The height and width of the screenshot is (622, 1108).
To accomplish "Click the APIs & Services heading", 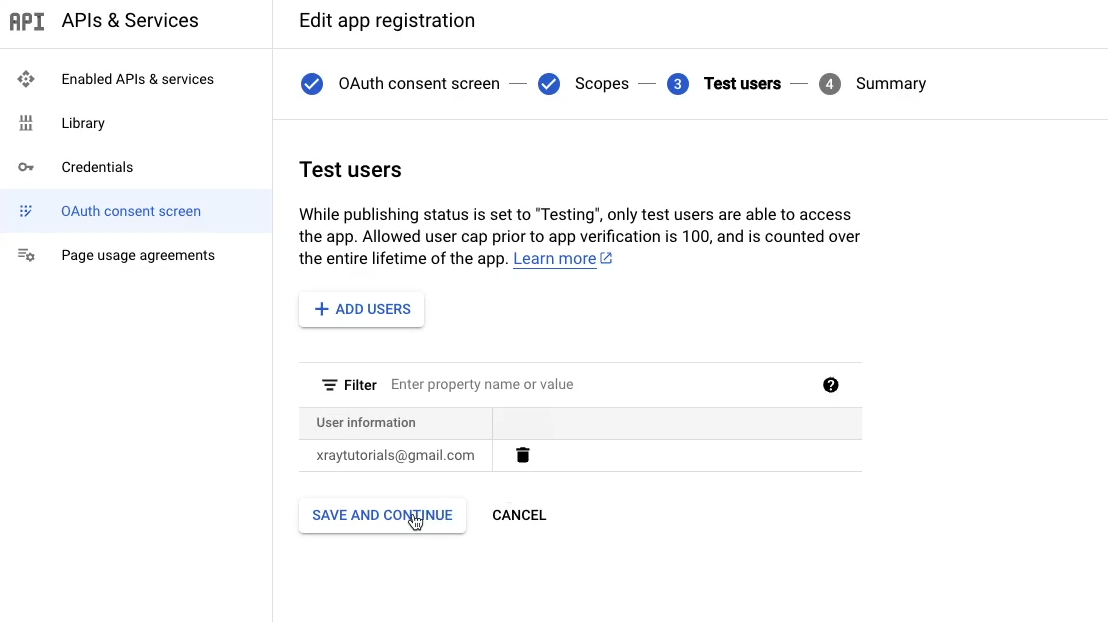I will click(x=130, y=21).
